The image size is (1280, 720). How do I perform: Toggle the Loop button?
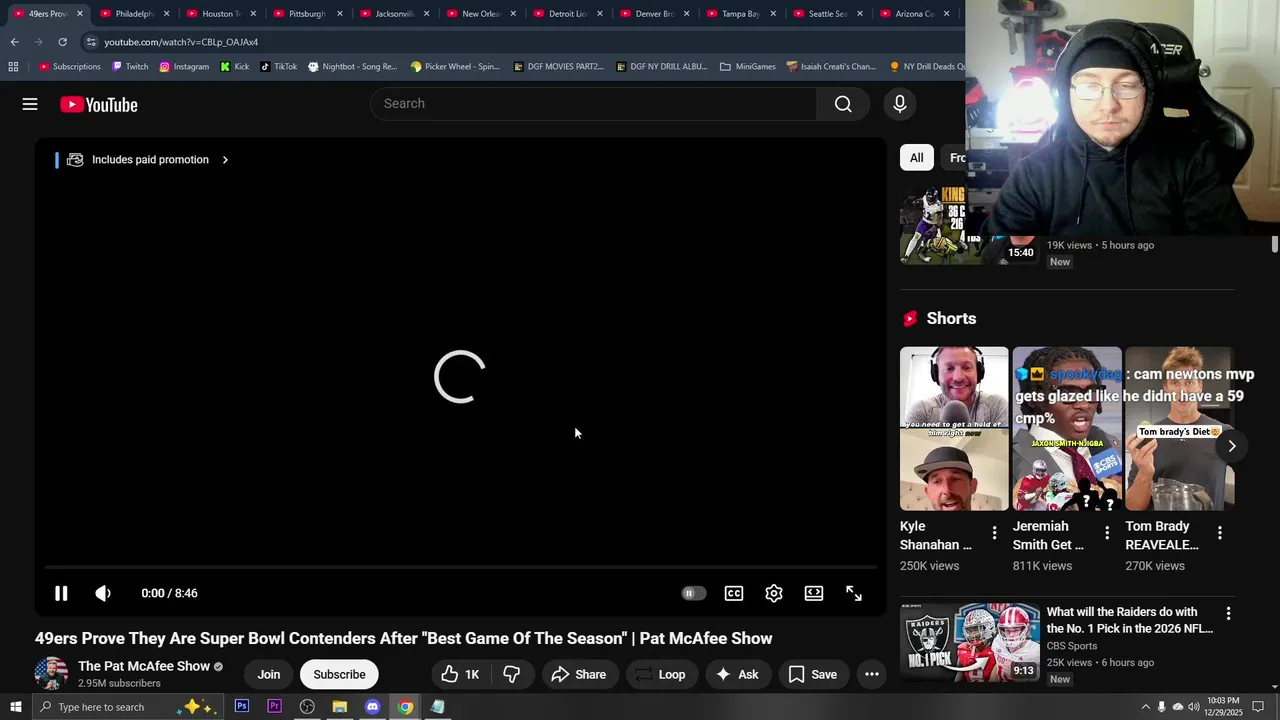click(x=661, y=674)
